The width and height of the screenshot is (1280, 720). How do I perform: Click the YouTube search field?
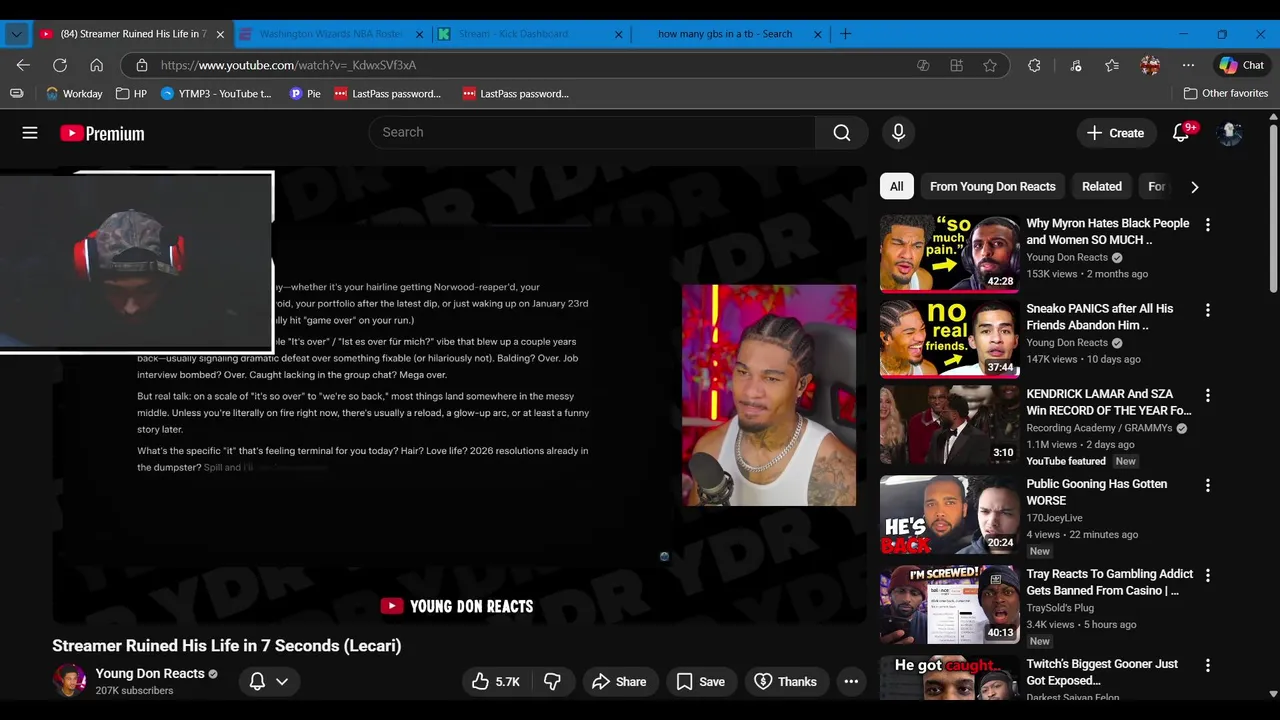point(592,133)
